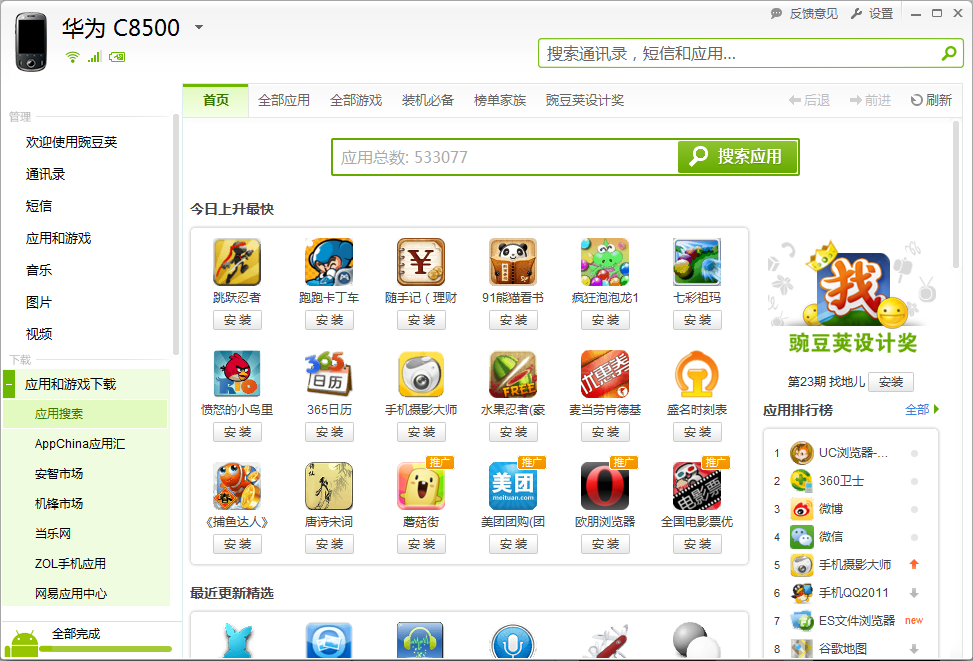
Task: Open the 水果忍者 Fruit Ninja icon
Action: pyautogui.click(x=513, y=374)
